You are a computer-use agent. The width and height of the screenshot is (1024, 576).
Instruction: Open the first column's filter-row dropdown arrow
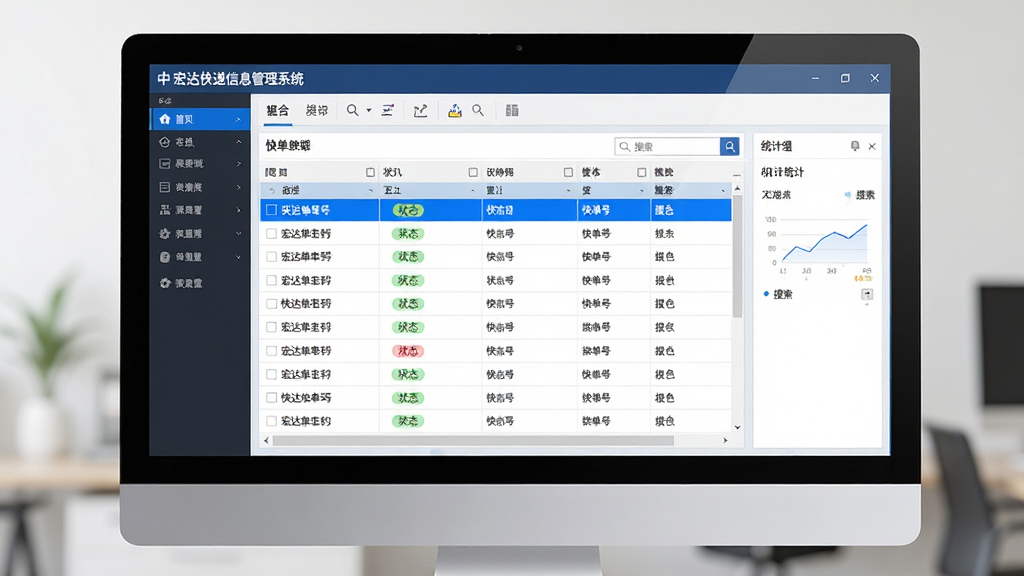pos(370,191)
